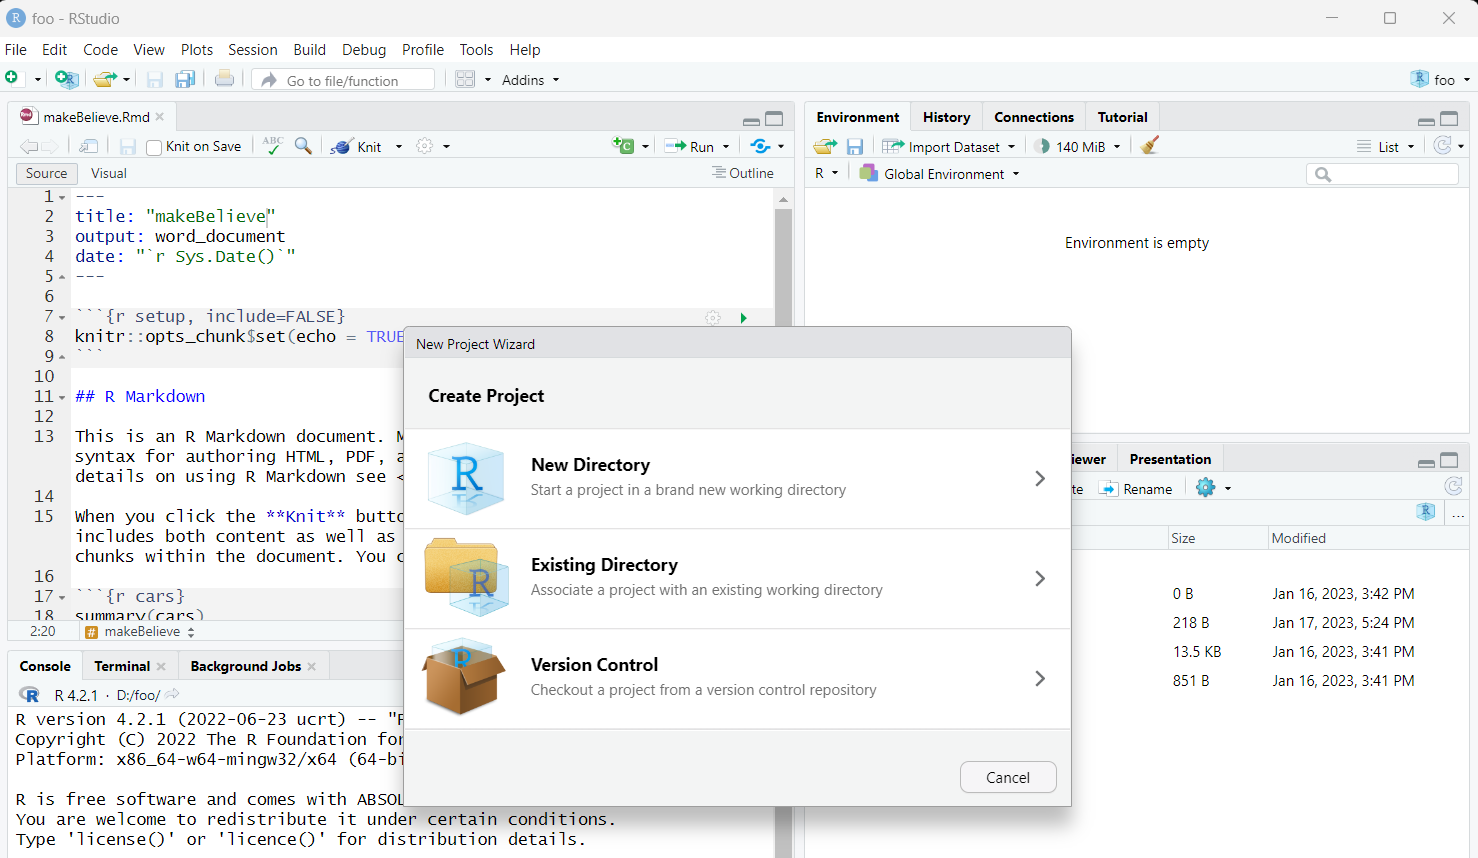Open the Session menu

click(x=252, y=50)
